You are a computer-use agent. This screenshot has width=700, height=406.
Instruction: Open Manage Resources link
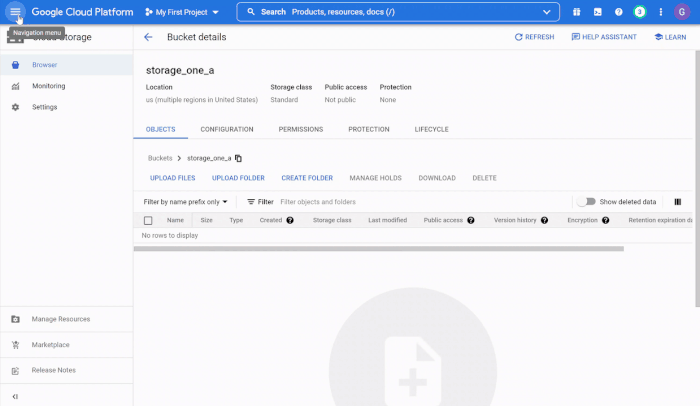point(67,319)
